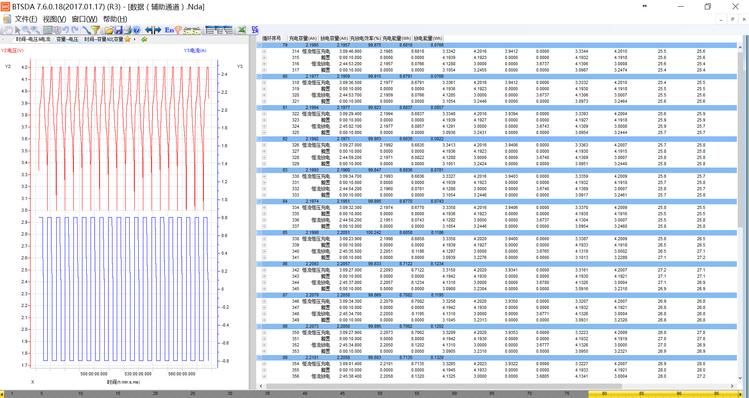Viewport: 749px width, 398px height.
Task: Collapse cycle 79 row in the data table
Action: tap(259, 45)
